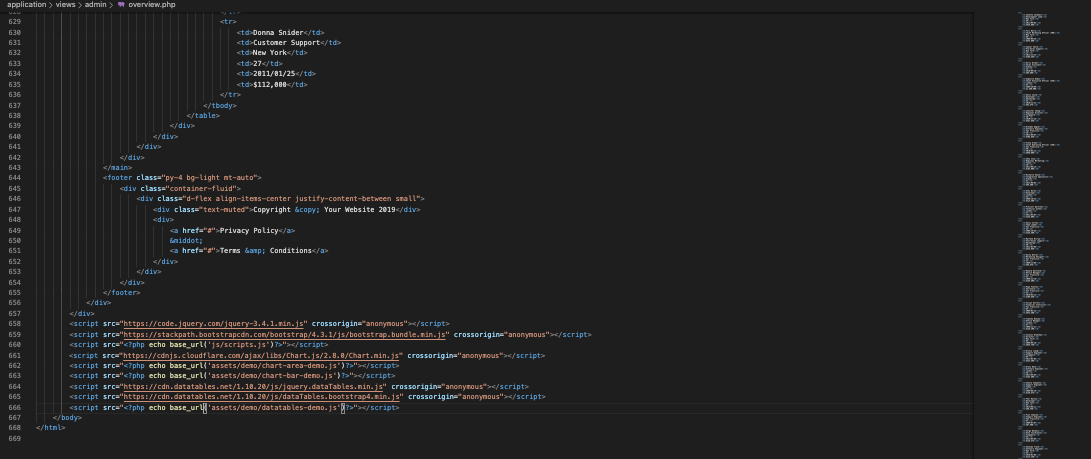Click the closing </footer> tag
This screenshot has height=459, width=1091.
coord(121,293)
